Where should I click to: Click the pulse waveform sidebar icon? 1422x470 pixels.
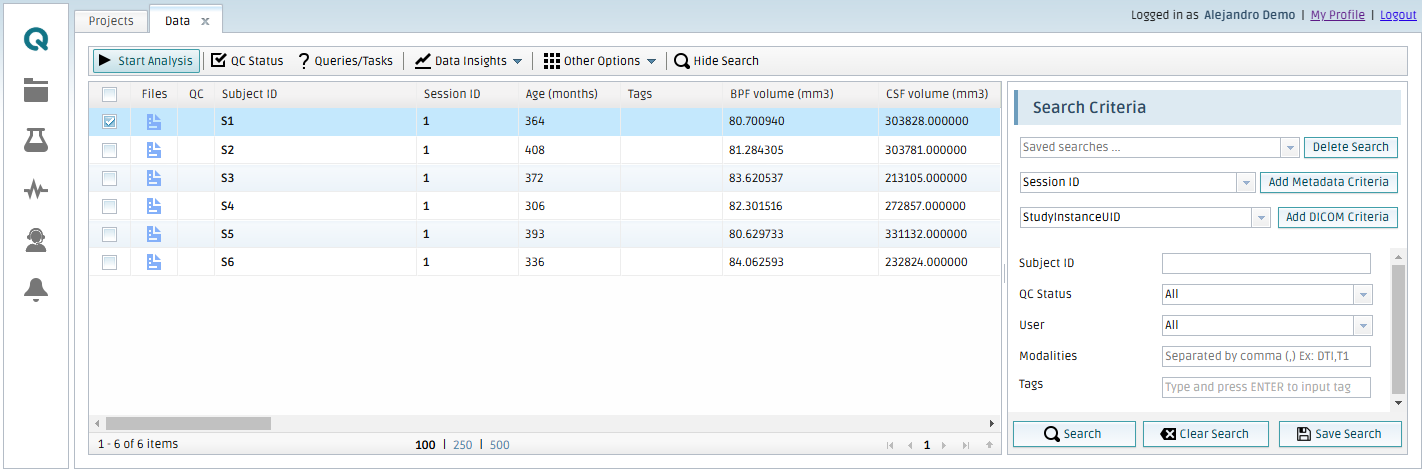coord(36,190)
